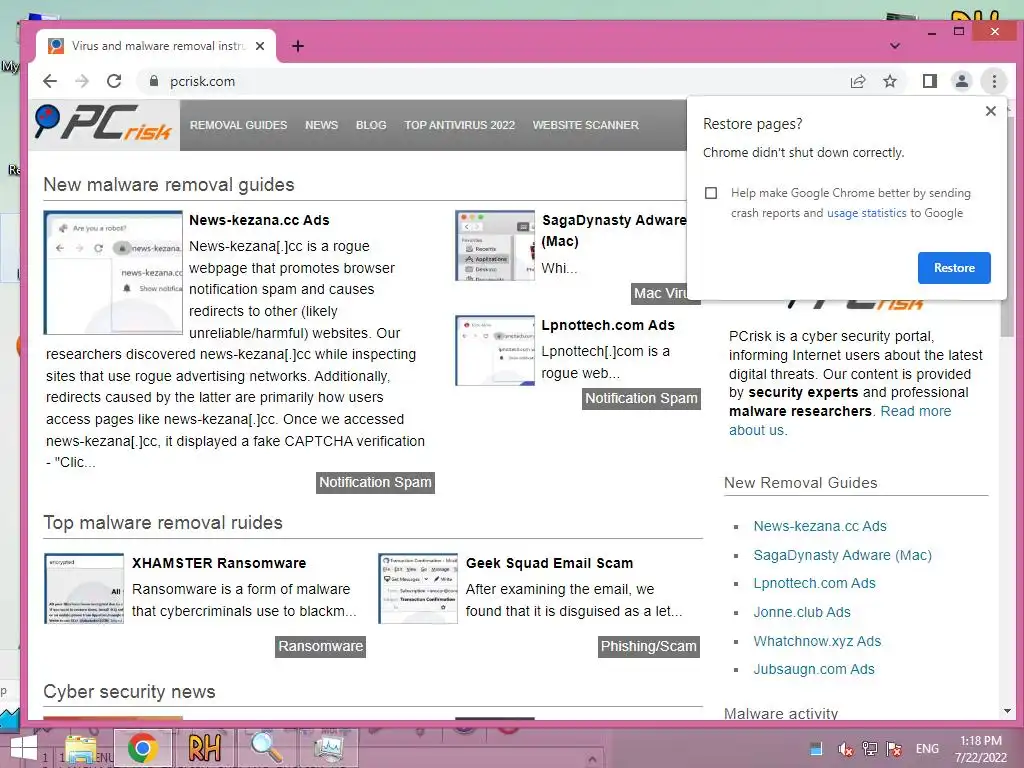Click the Chrome taskbar icon
1024x768 pixels.
[142, 748]
